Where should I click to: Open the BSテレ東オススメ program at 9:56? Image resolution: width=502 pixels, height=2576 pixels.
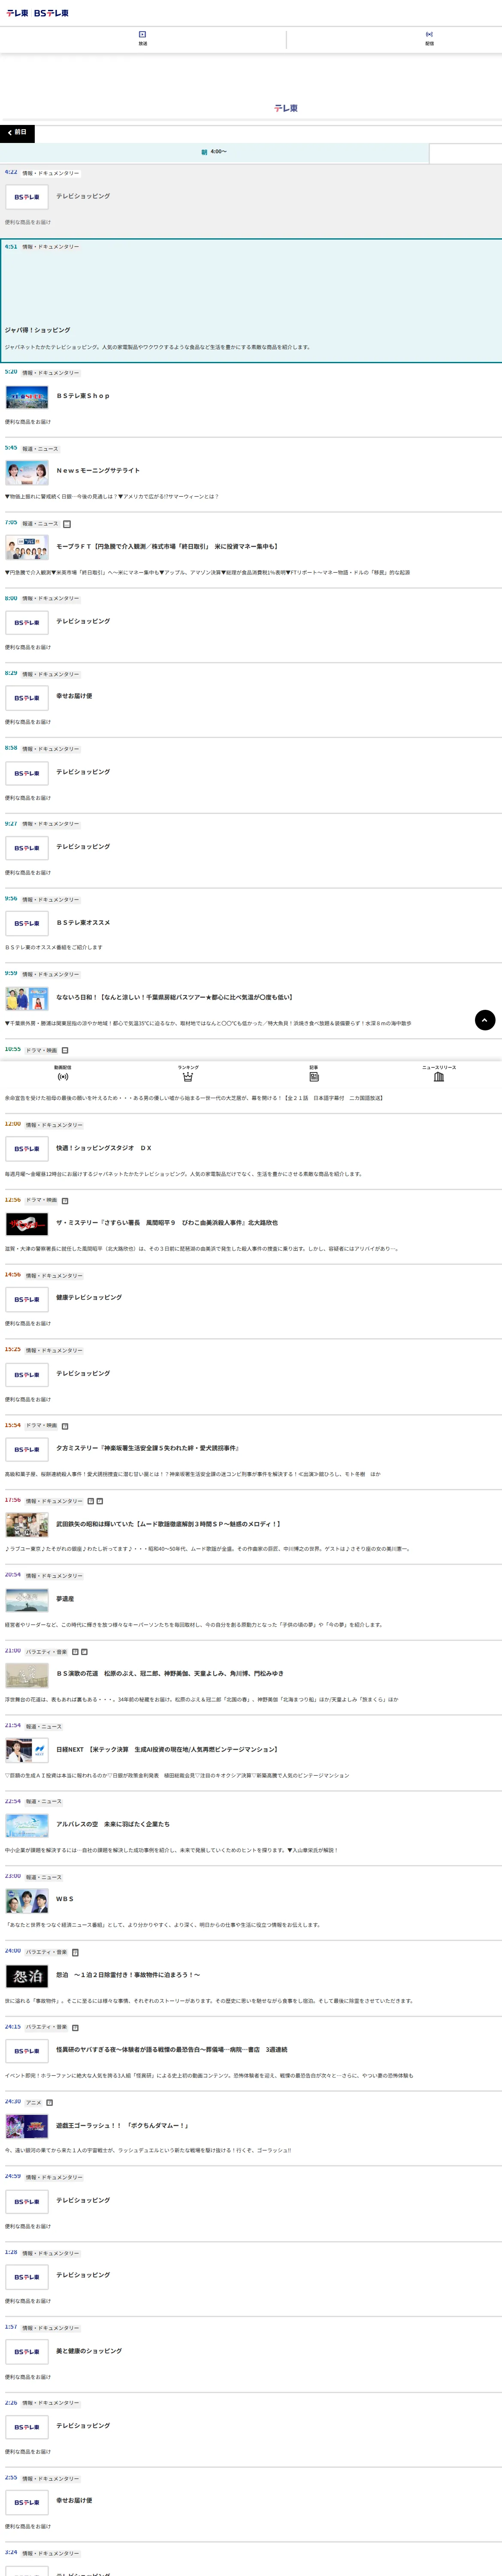tap(83, 923)
